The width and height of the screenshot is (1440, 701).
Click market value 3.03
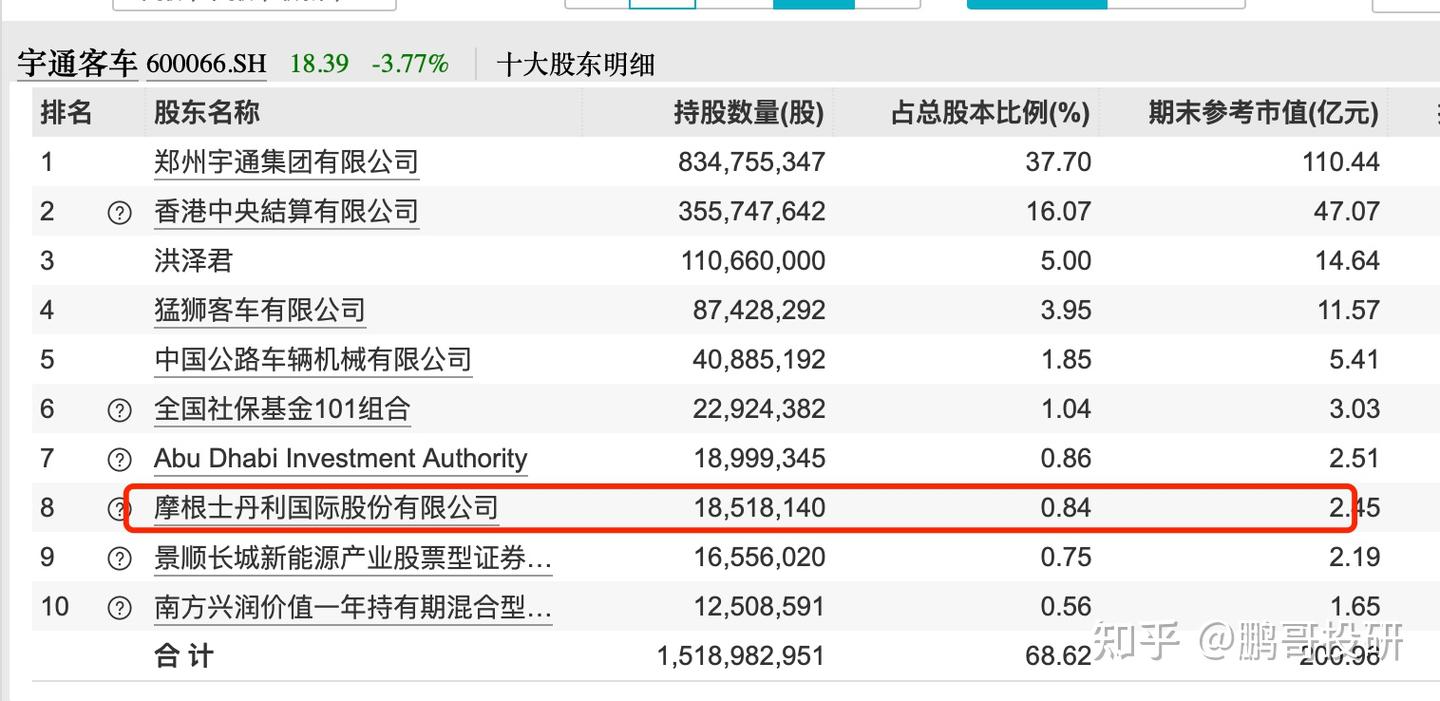[x=1355, y=409]
